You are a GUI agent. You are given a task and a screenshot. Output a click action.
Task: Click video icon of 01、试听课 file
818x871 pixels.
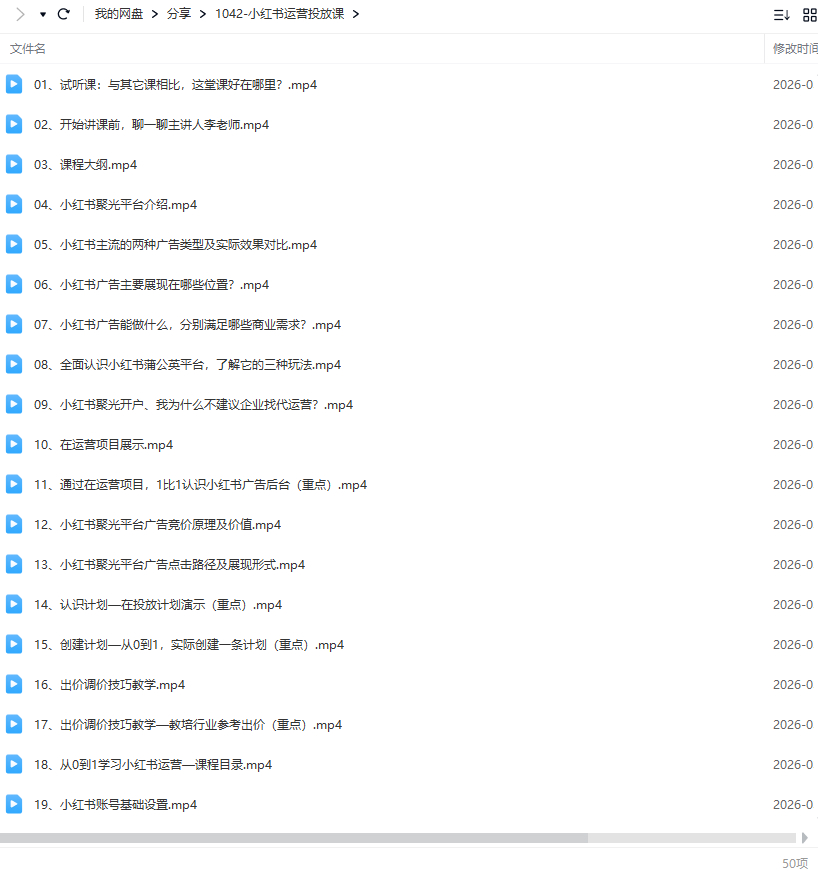pos(14,84)
